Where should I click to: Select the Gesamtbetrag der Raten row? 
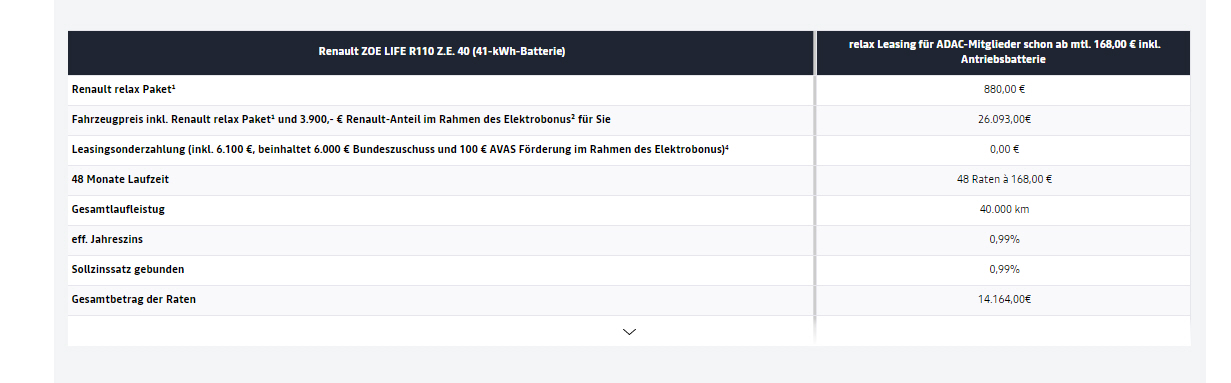(441, 299)
